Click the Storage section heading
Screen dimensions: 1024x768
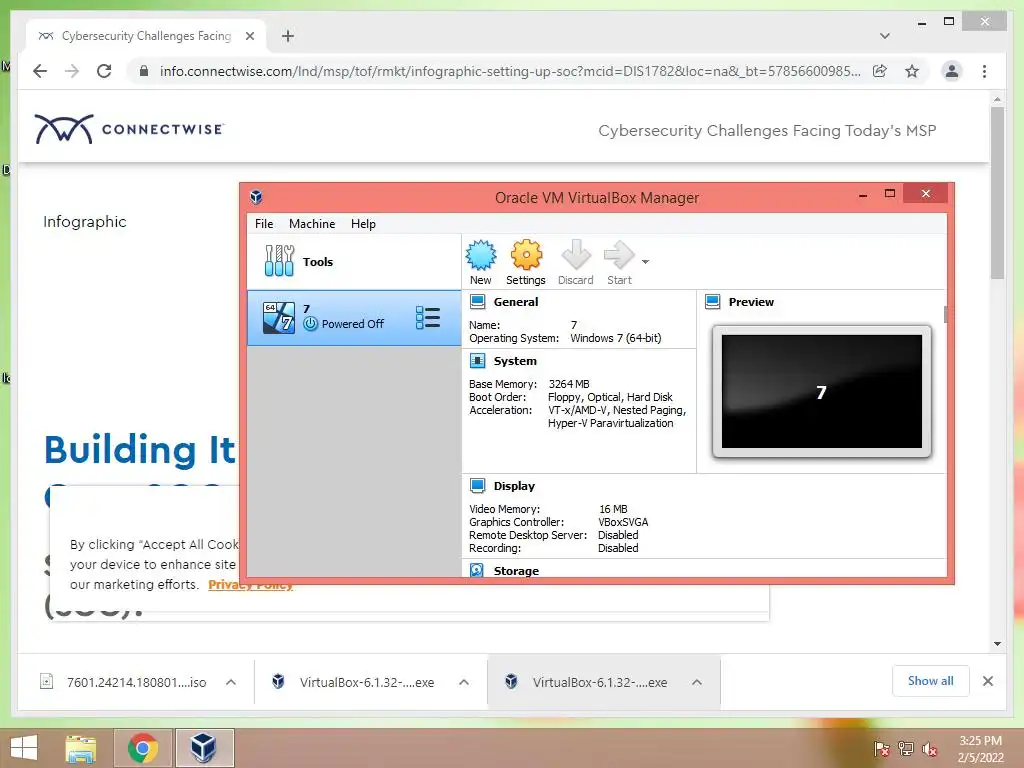[x=516, y=571]
